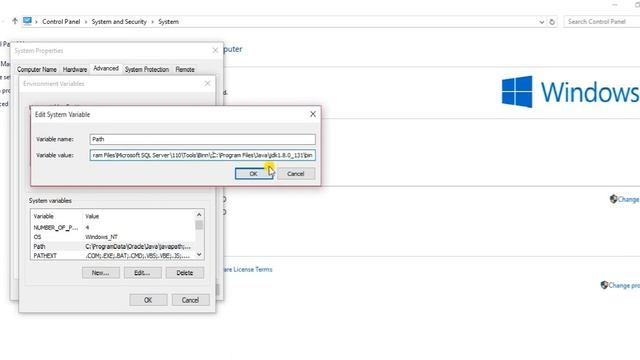
Task: Select the PATHEXT variable row
Action: click(x=113, y=256)
